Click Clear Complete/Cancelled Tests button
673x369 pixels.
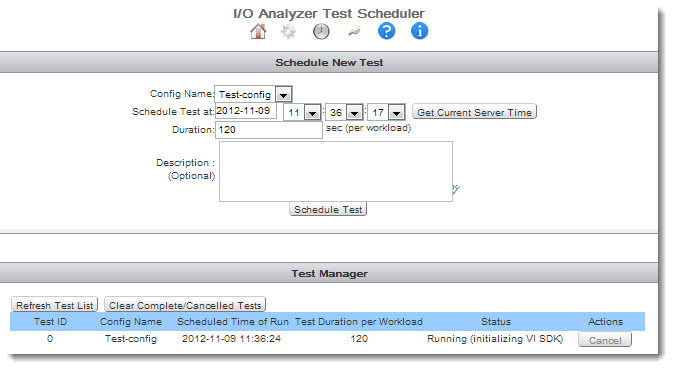(185, 305)
